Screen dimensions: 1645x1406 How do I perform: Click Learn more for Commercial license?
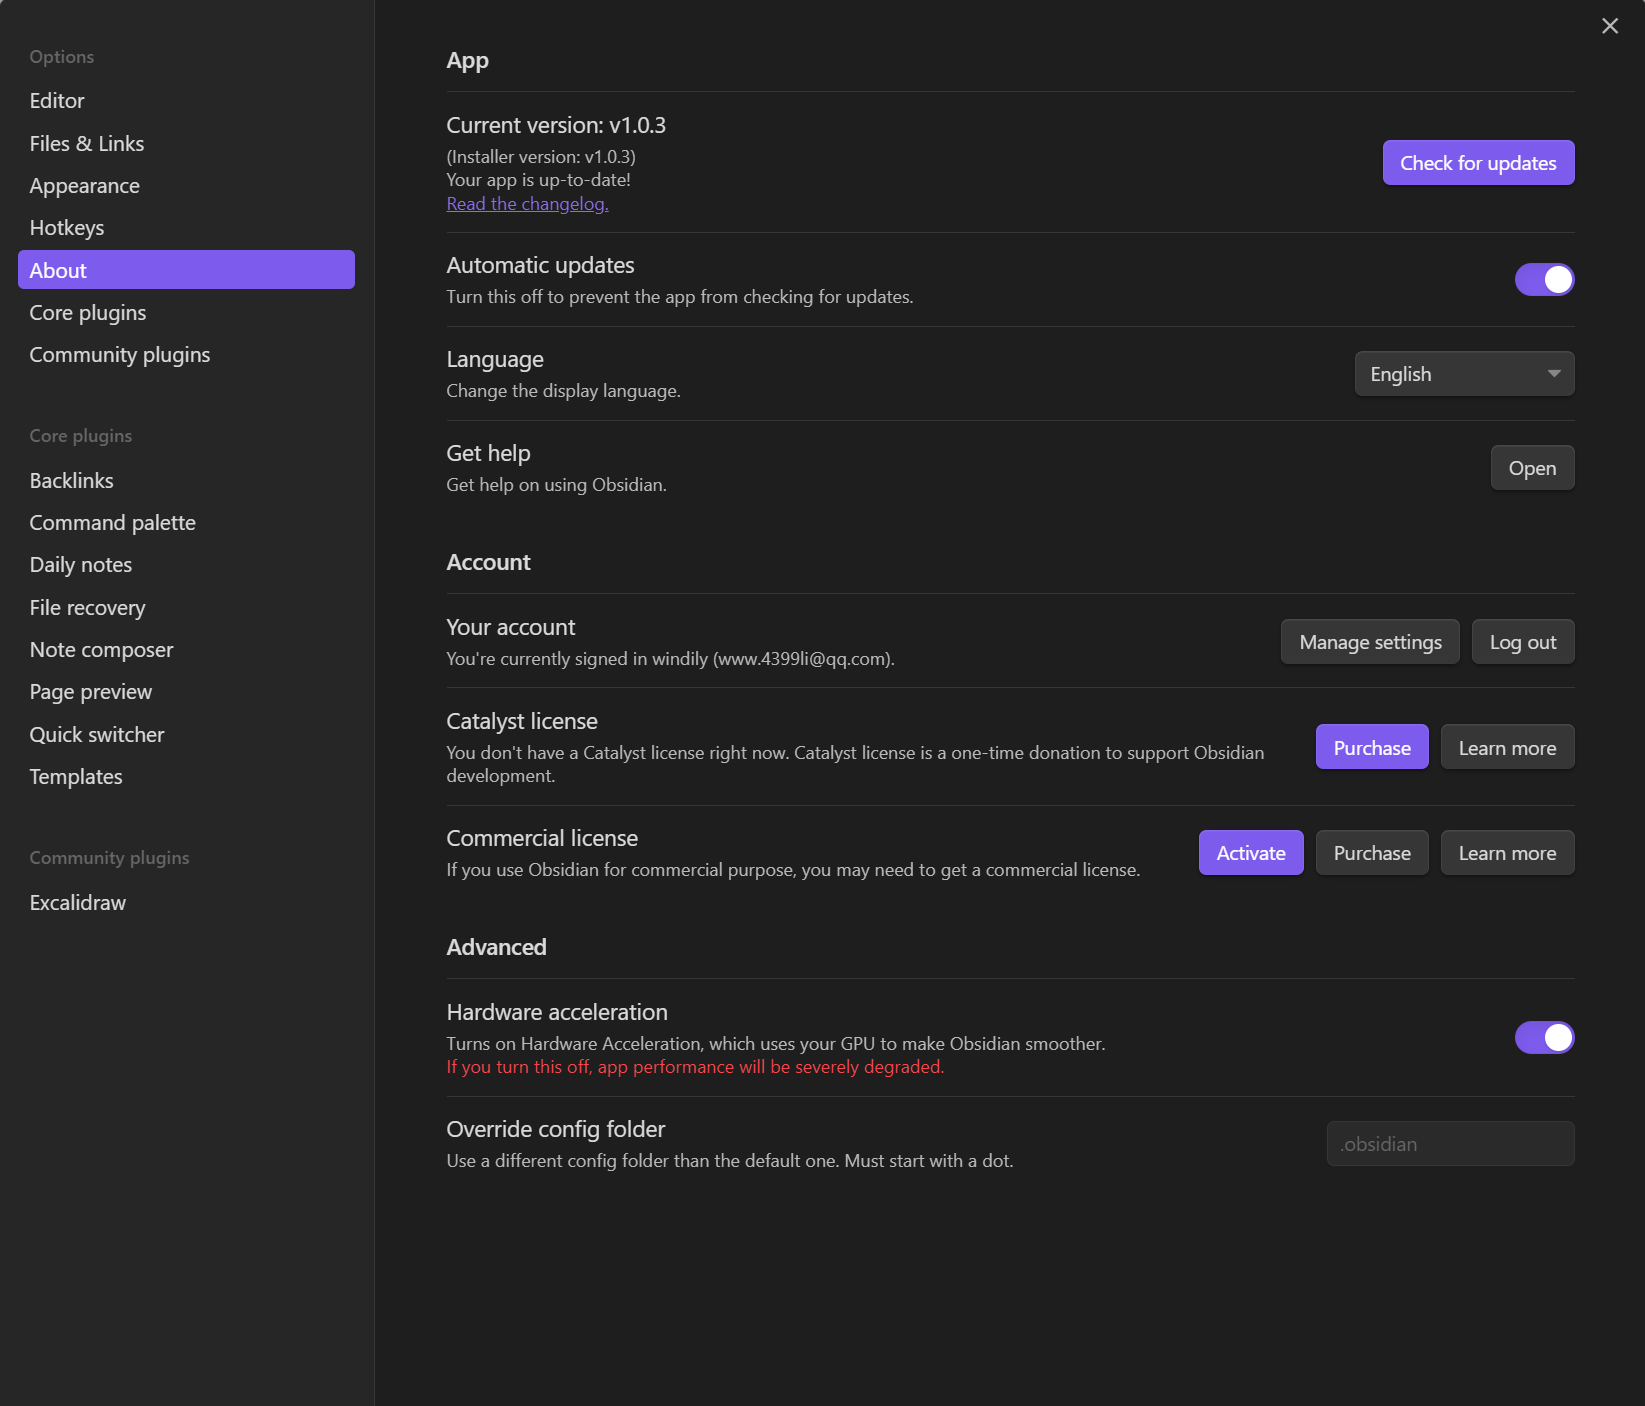[x=1506, y=853]
